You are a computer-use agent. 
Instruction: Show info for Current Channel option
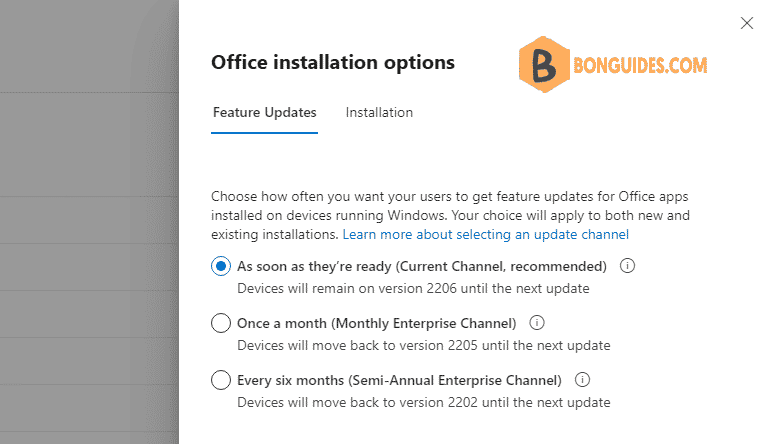click(627, 266)
